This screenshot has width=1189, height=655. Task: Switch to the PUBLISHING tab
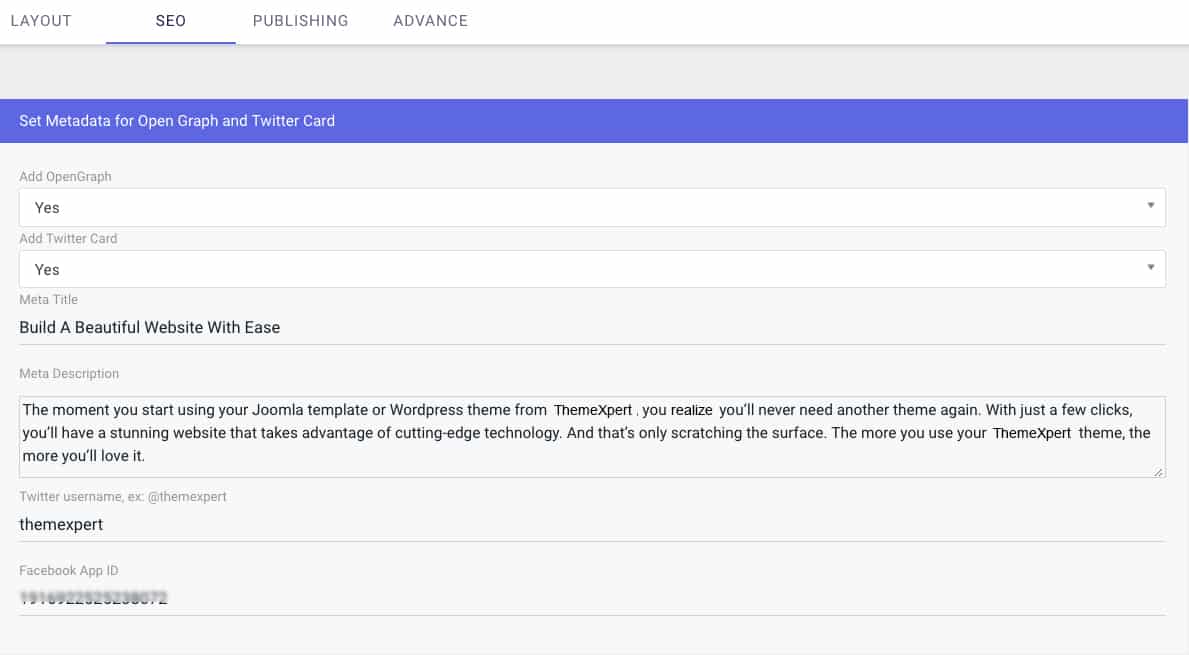pos(300,20)
